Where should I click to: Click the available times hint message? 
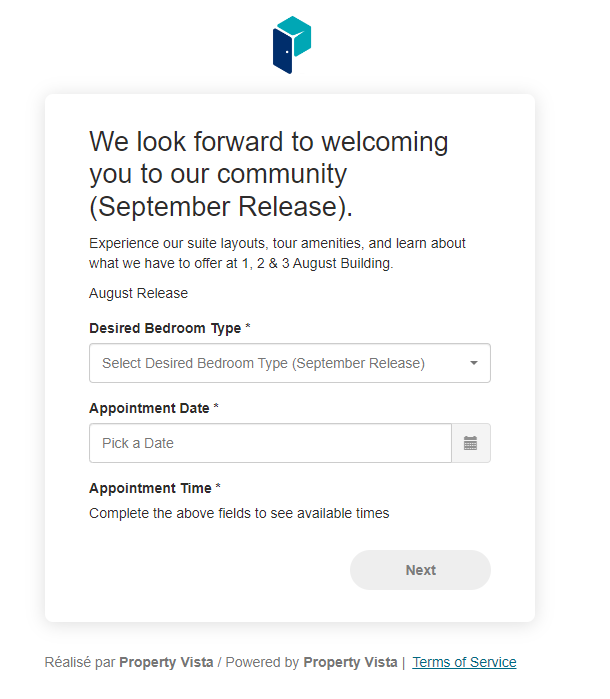(x=239, y=513)
